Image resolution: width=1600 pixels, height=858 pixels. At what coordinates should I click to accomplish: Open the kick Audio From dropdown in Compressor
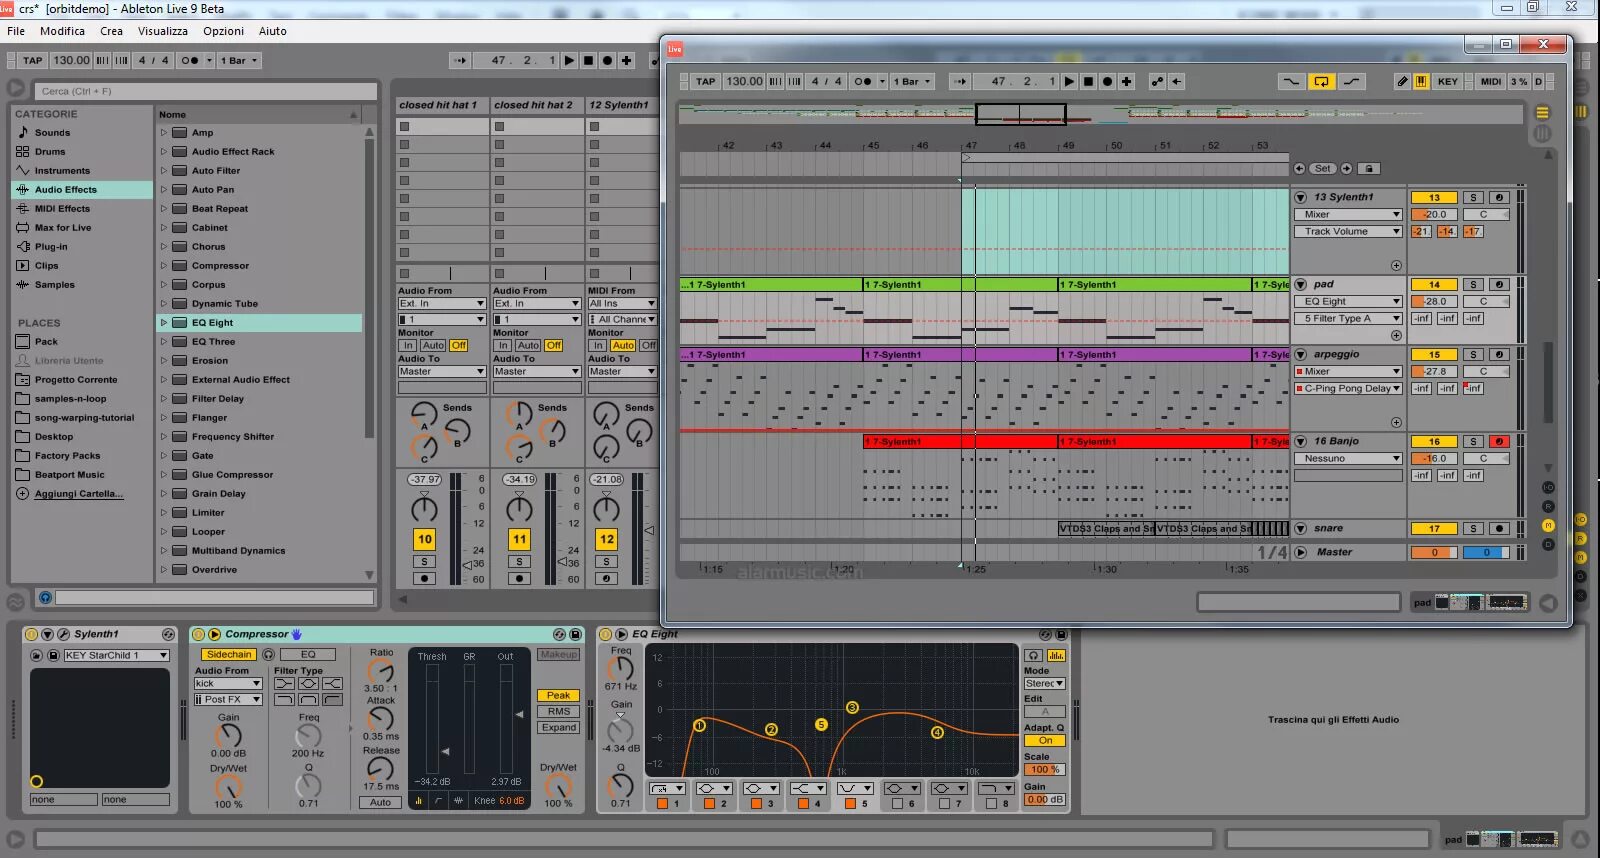(228, 683)
